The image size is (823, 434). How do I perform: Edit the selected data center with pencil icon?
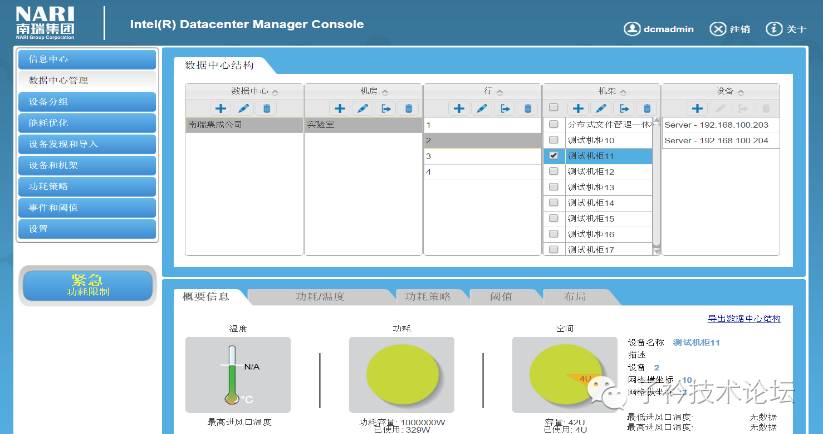(244, 109)
